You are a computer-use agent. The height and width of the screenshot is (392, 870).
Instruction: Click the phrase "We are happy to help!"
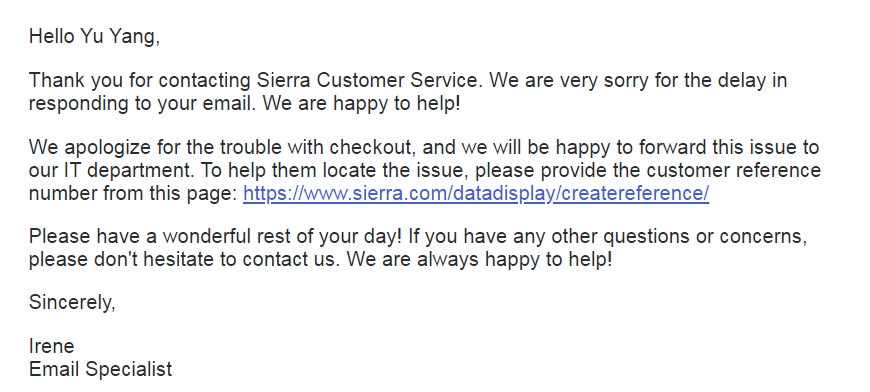362,104
